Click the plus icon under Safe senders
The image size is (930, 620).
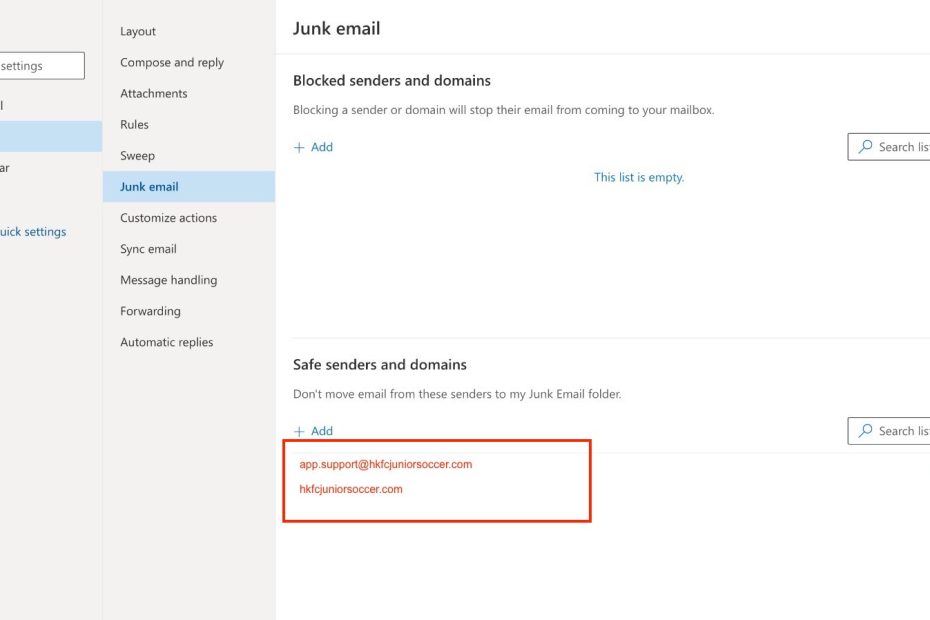point(299,431)
